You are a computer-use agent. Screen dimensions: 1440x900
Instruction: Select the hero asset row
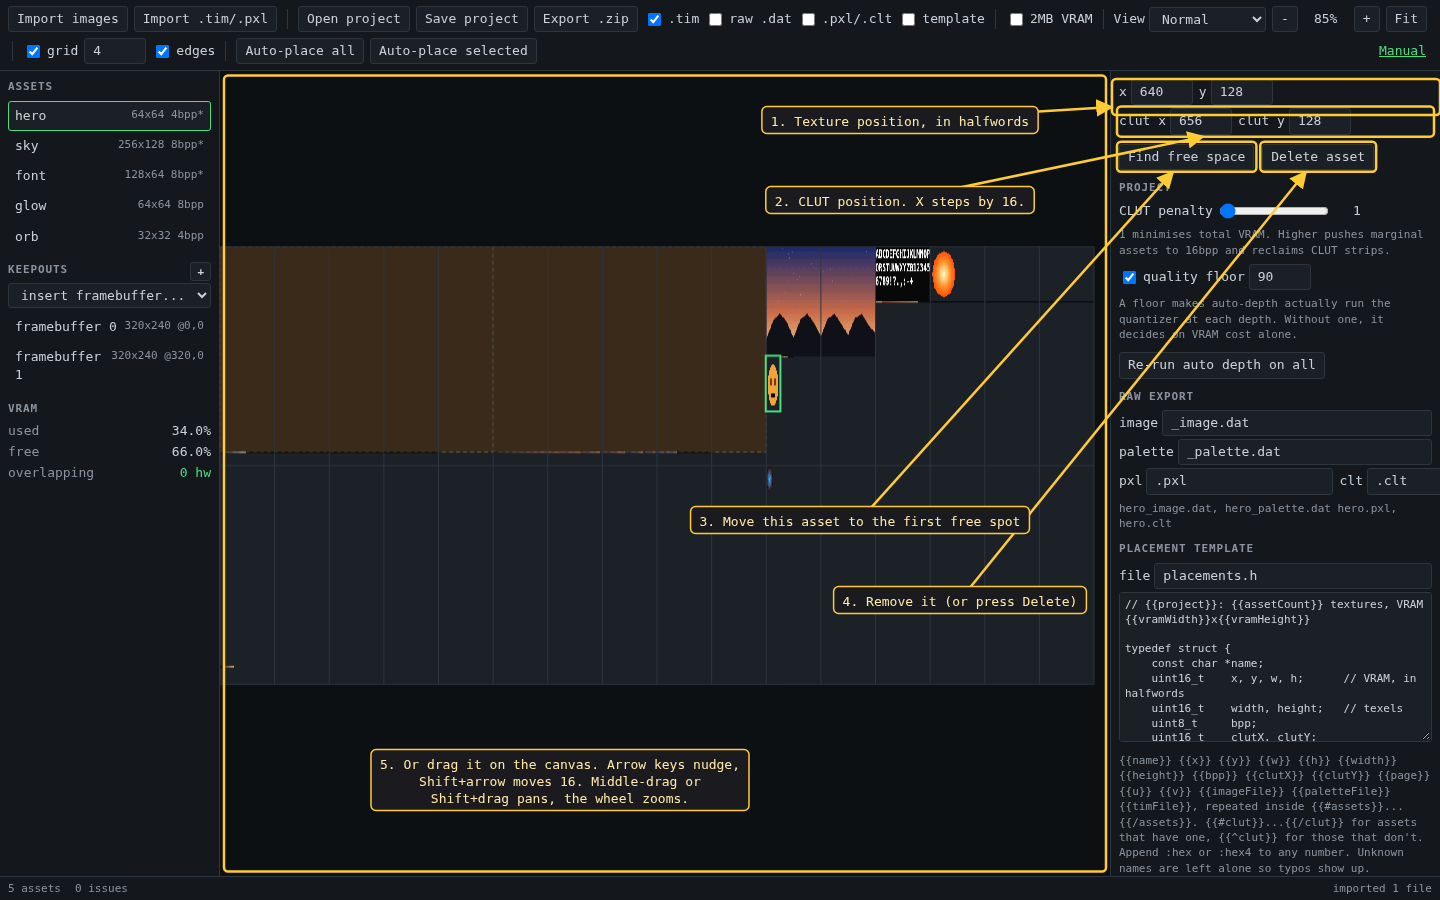109,116
